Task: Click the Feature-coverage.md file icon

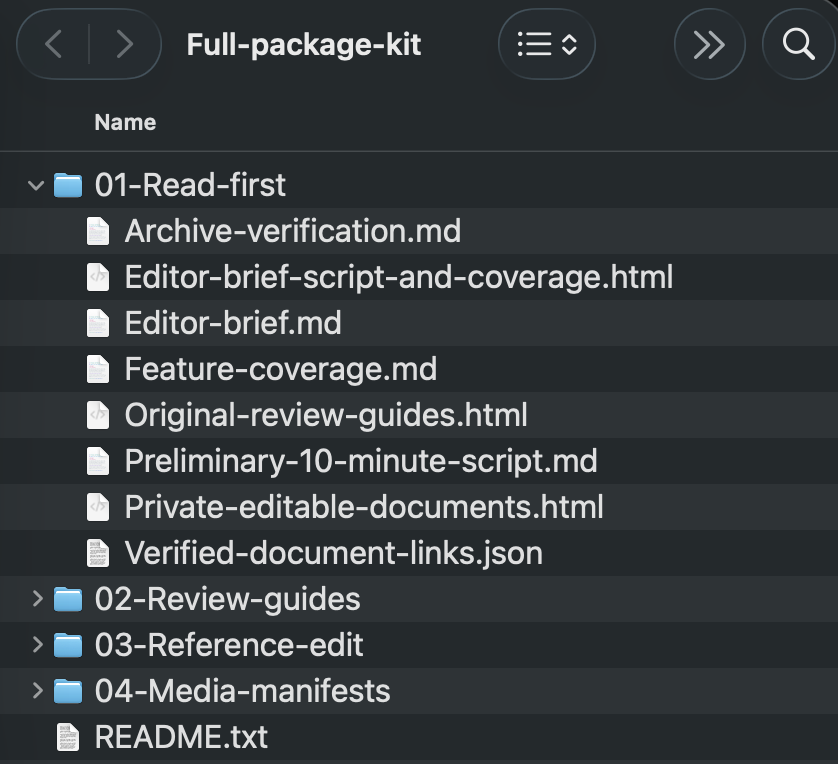Action: (x=98, y=369)
